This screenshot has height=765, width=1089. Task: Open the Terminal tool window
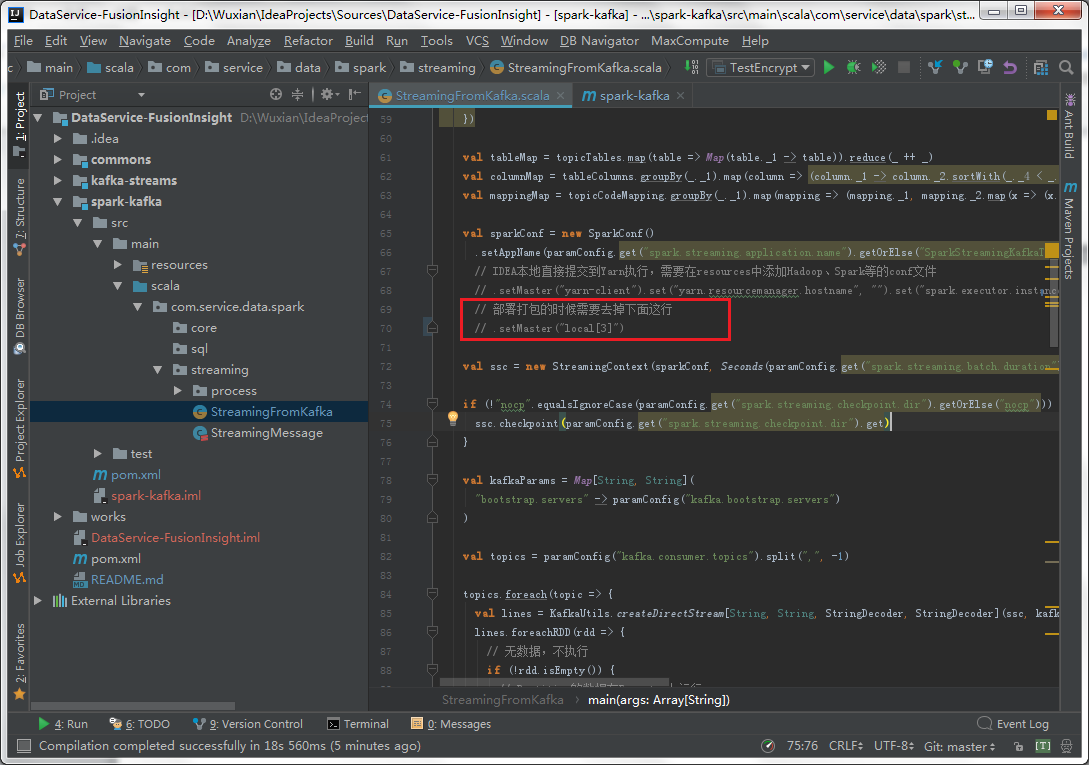(358, 724)
